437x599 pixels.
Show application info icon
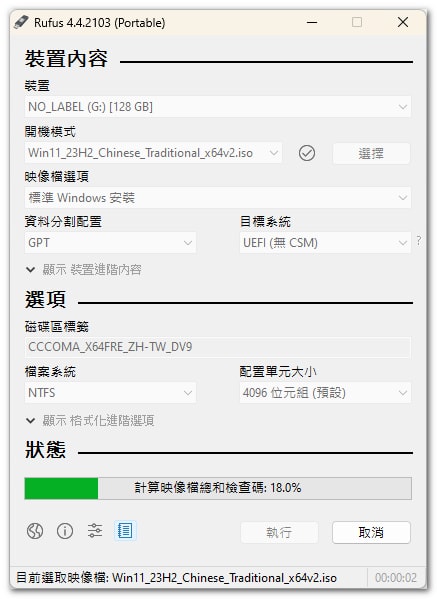click(x=65, y=531)
